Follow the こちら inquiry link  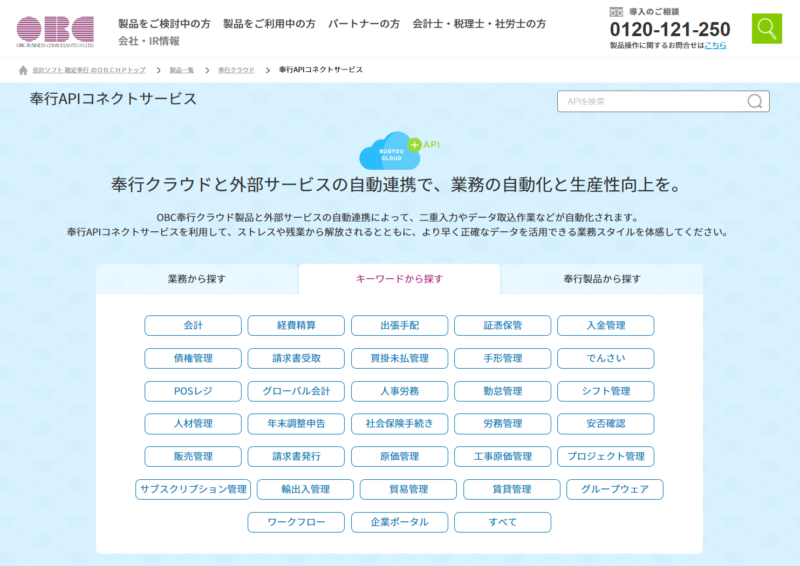point(715,45)
